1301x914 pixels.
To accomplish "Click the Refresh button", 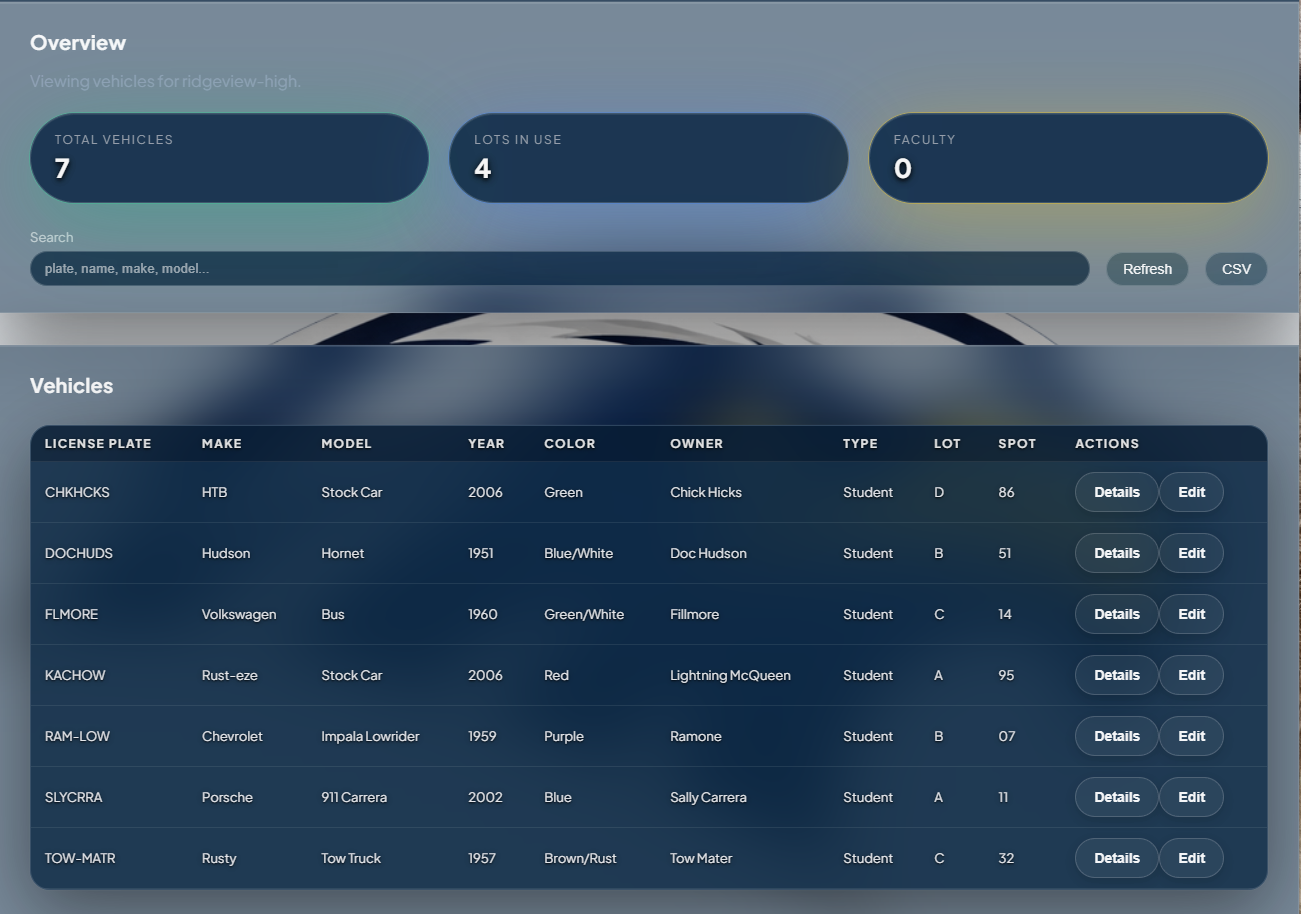I will tap(1146, 268).
